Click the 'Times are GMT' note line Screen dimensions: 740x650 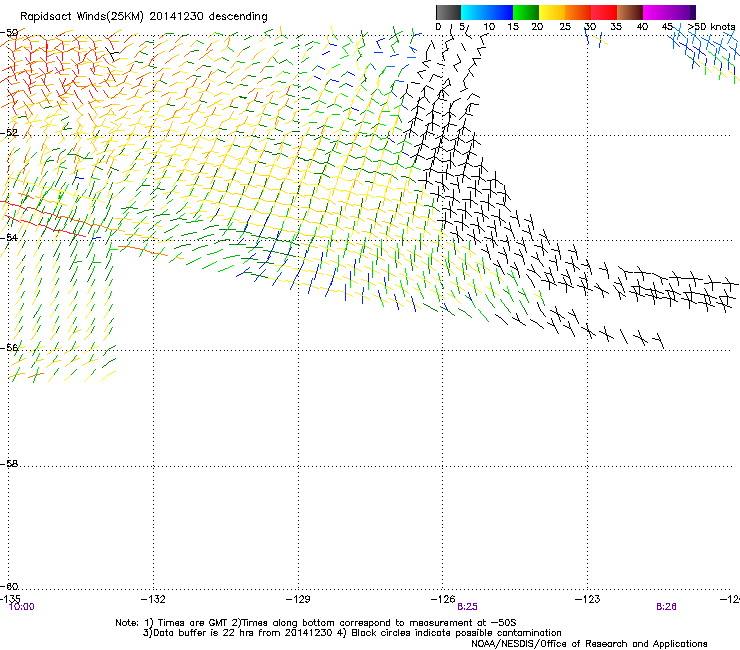tap(316, 623)
